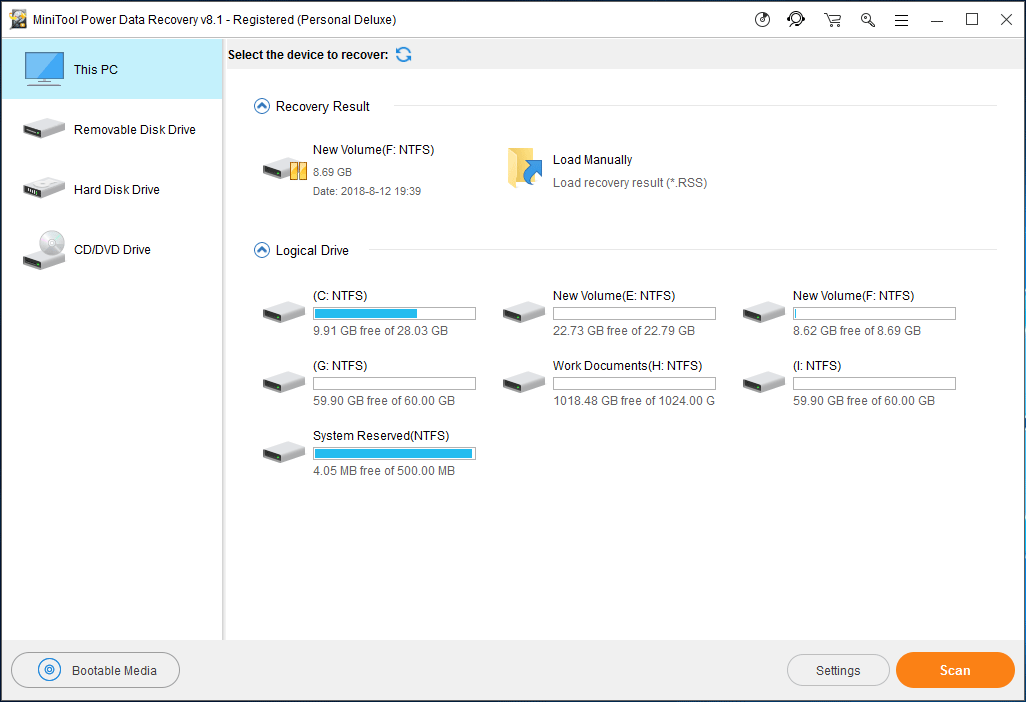Select saved New Volume(F: NTFS) recovery result icon
The image size is (1026, 702).
[x=285, y=169]
